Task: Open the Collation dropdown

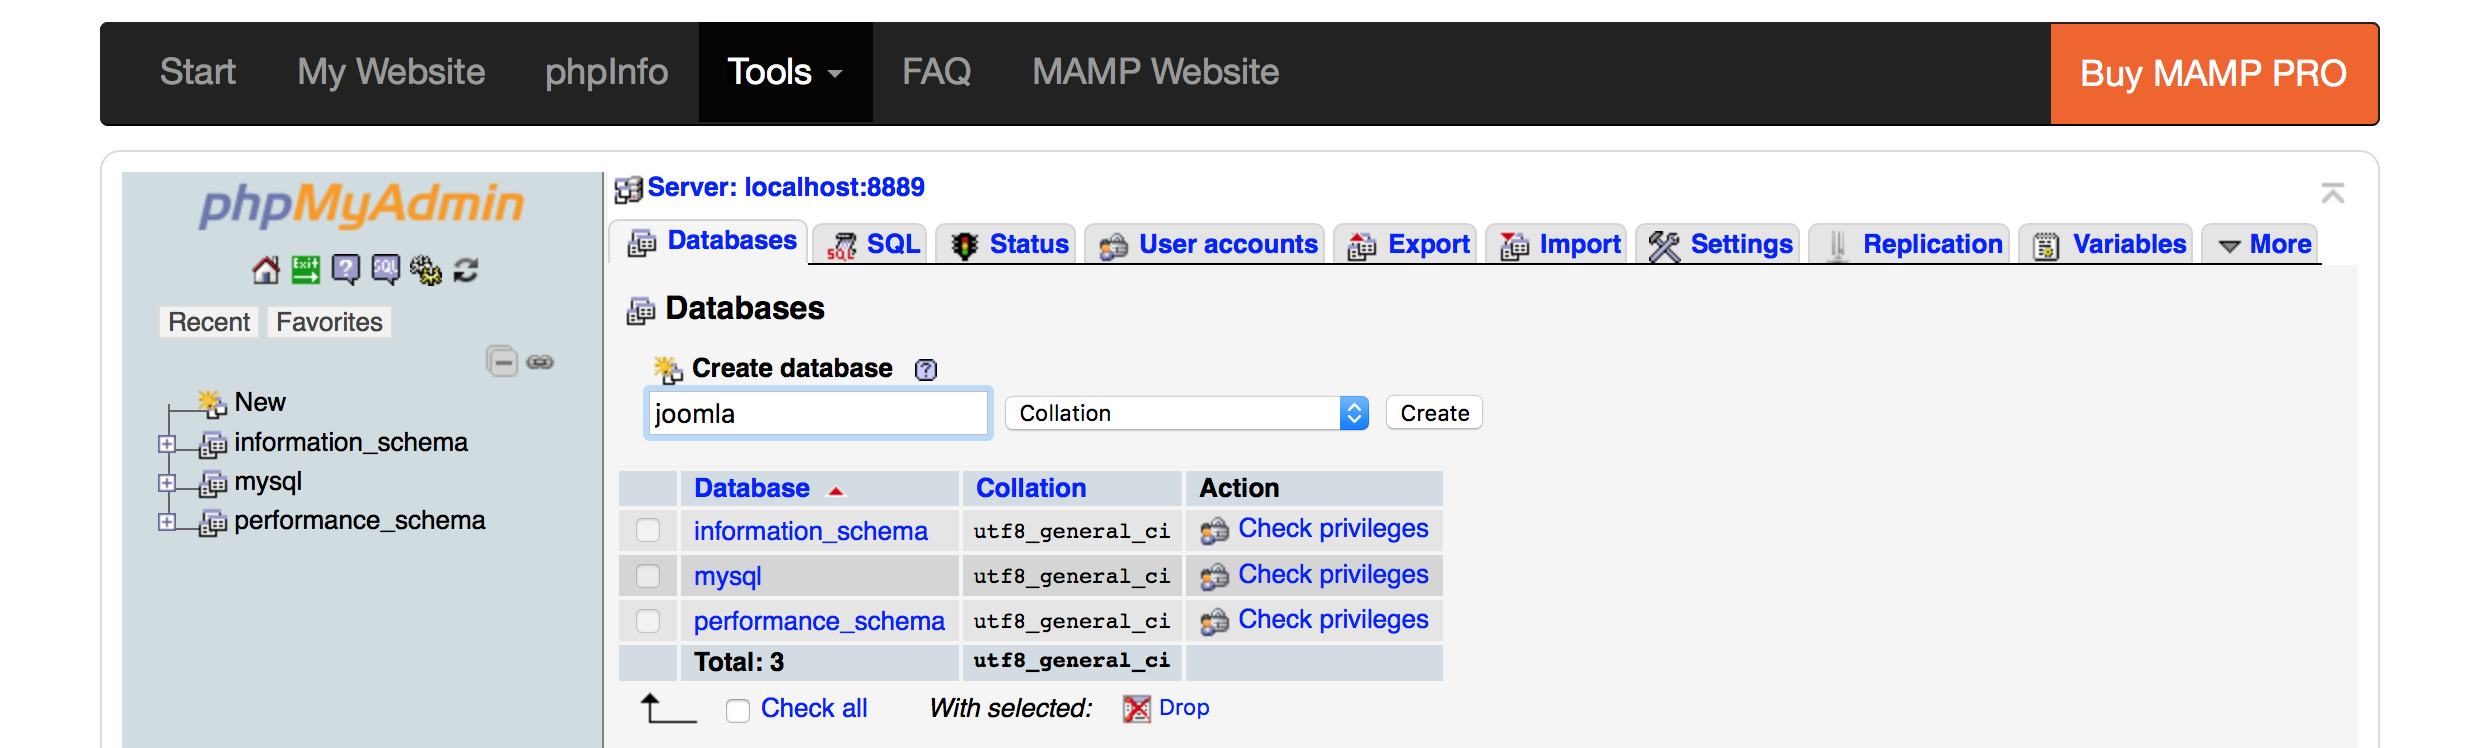Action: (1186, 413)
